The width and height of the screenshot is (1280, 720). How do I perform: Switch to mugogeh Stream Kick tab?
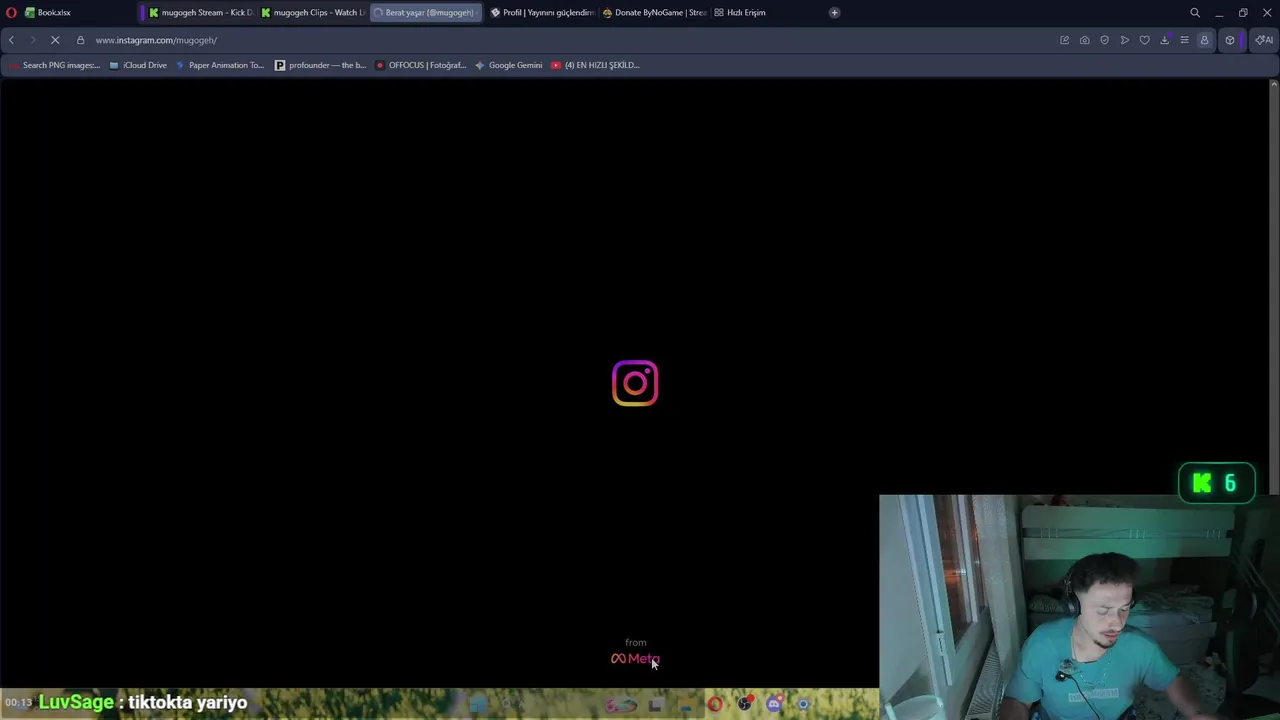201,13
